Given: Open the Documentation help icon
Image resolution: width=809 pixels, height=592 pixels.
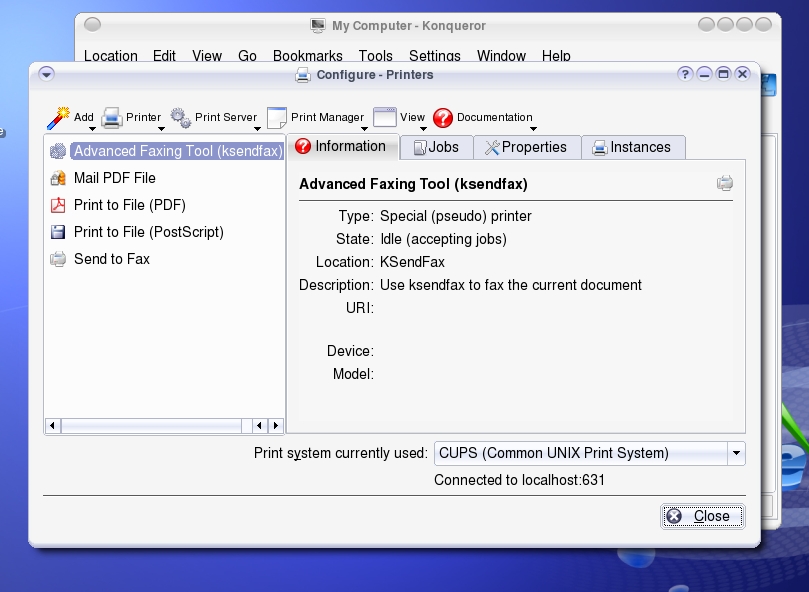Looking at the screenshot, I should point(443,118).
